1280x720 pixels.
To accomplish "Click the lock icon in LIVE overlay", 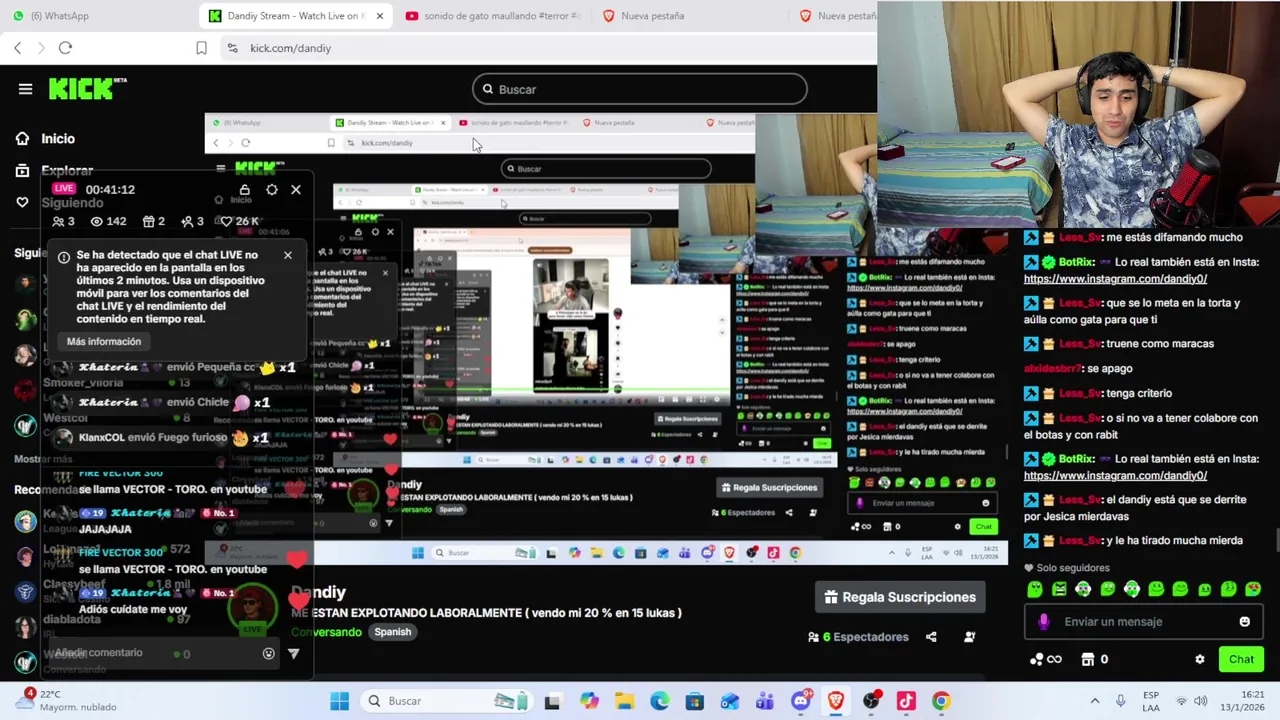I will coord(244,189).
